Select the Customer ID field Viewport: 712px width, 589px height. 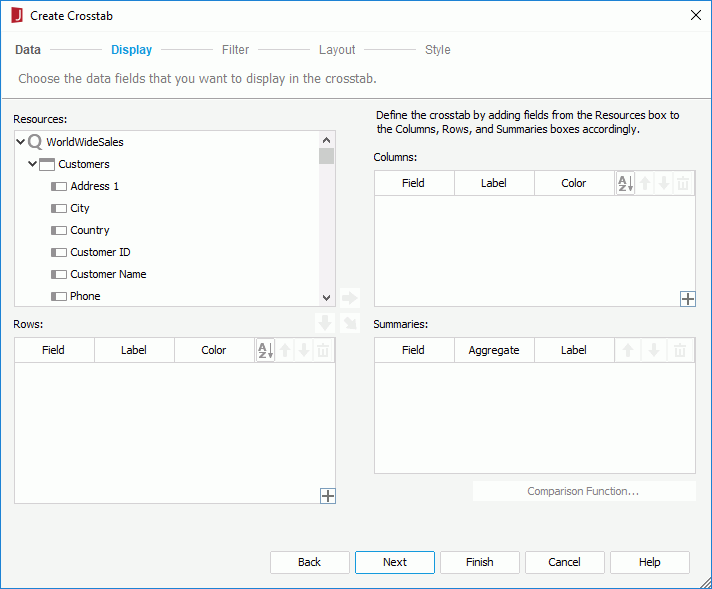click(100, 252)
